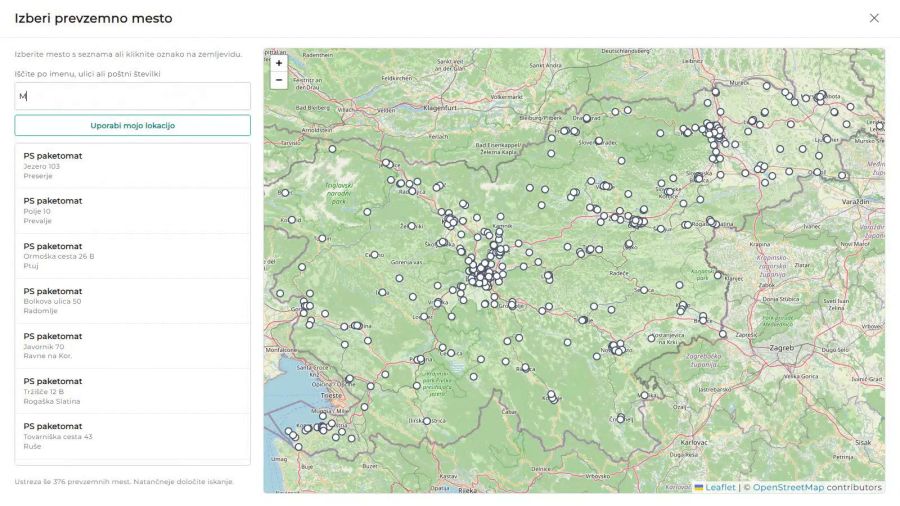Click the Karlovac label on map
This screenshot has height=506, width=900.
point(694,442)
